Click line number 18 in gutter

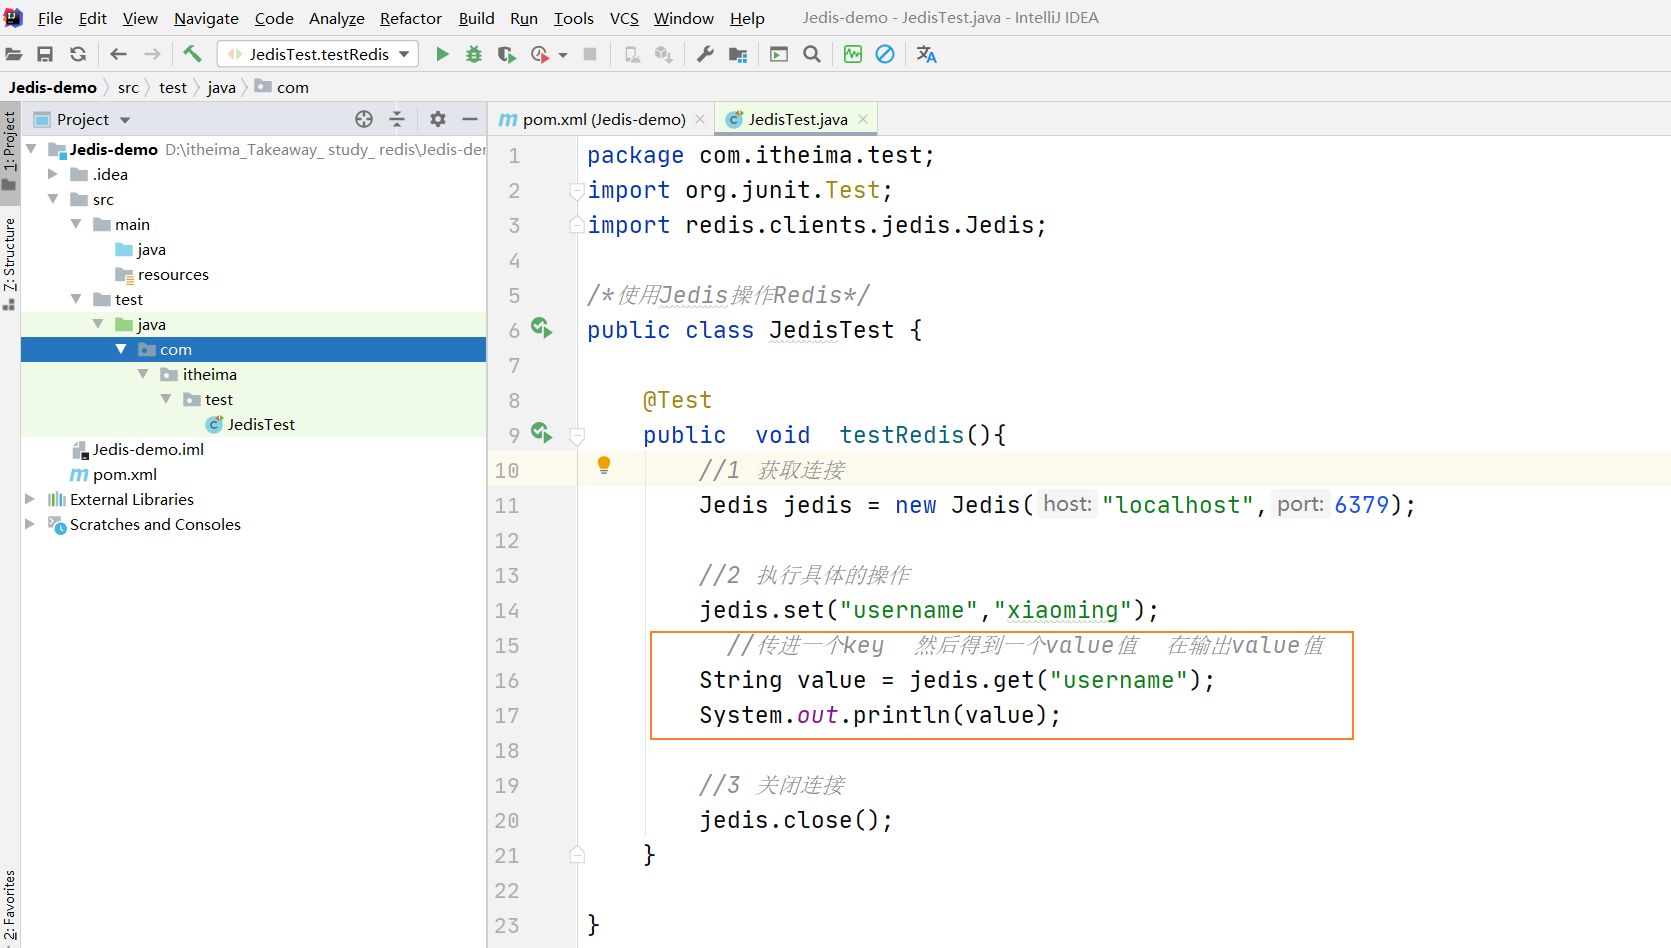tap(507, 750)
